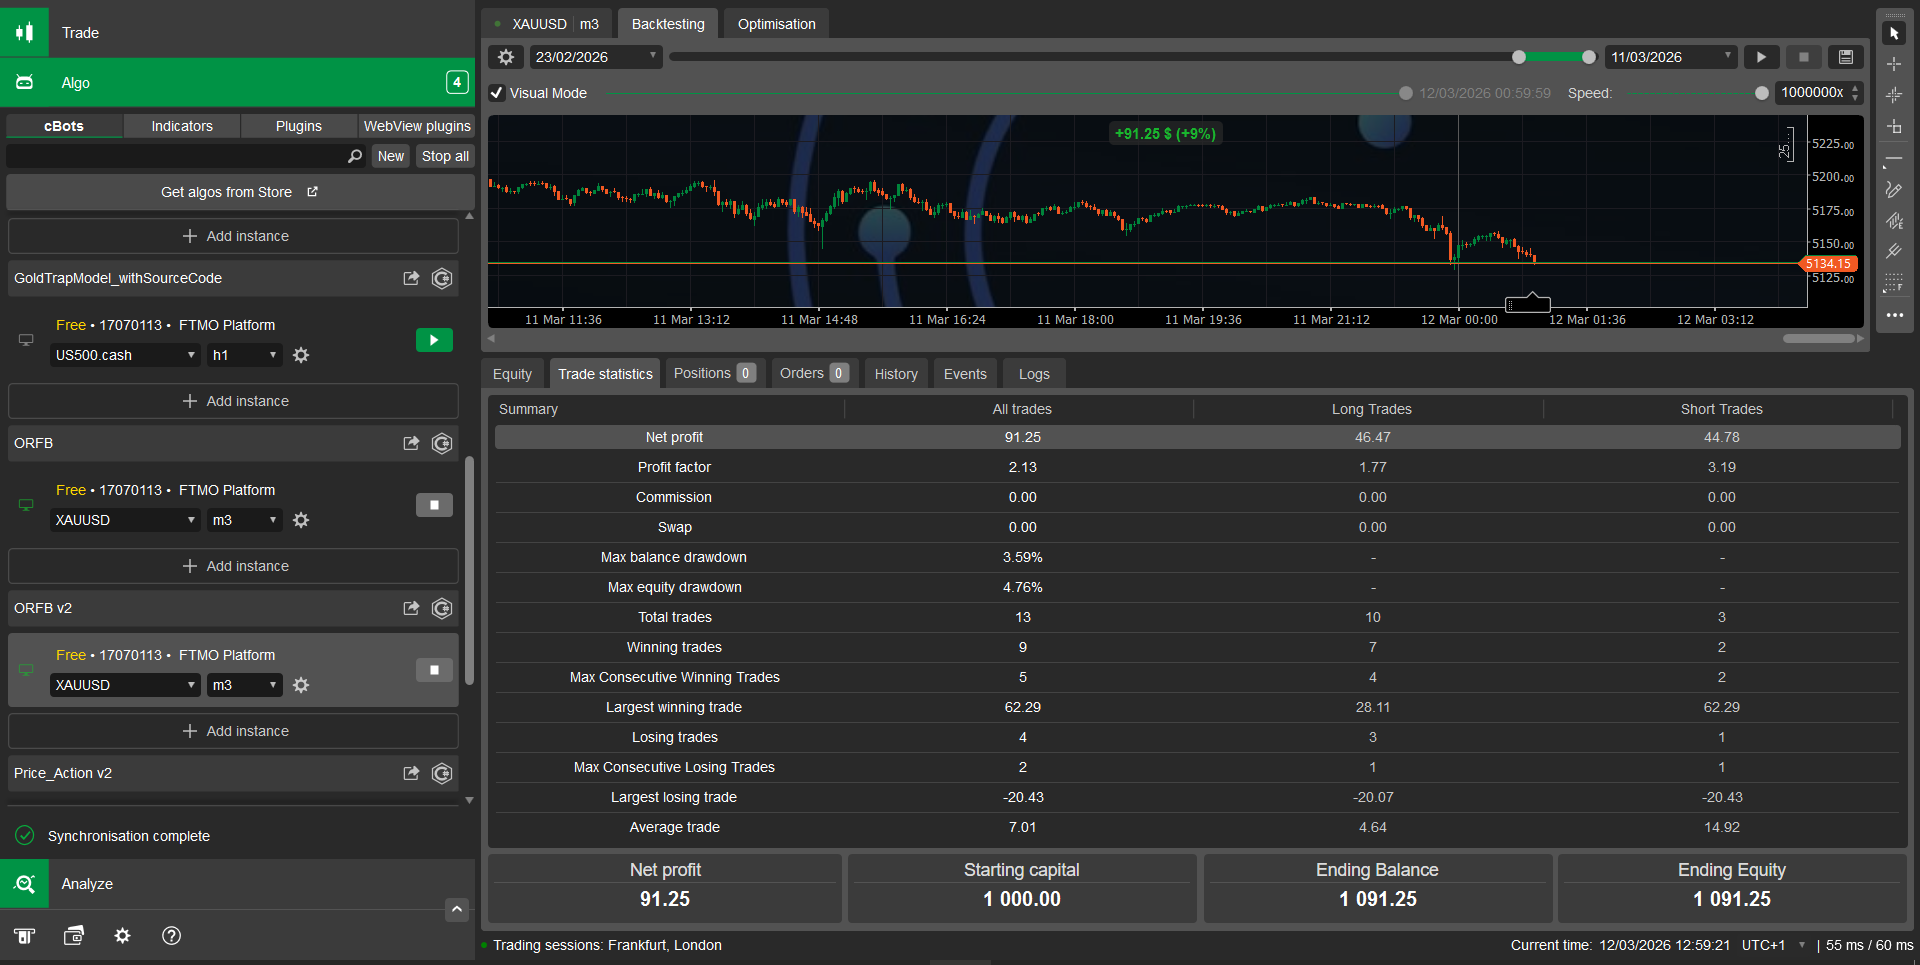Click the save backtest report icon

click(x=1846, y=57)
